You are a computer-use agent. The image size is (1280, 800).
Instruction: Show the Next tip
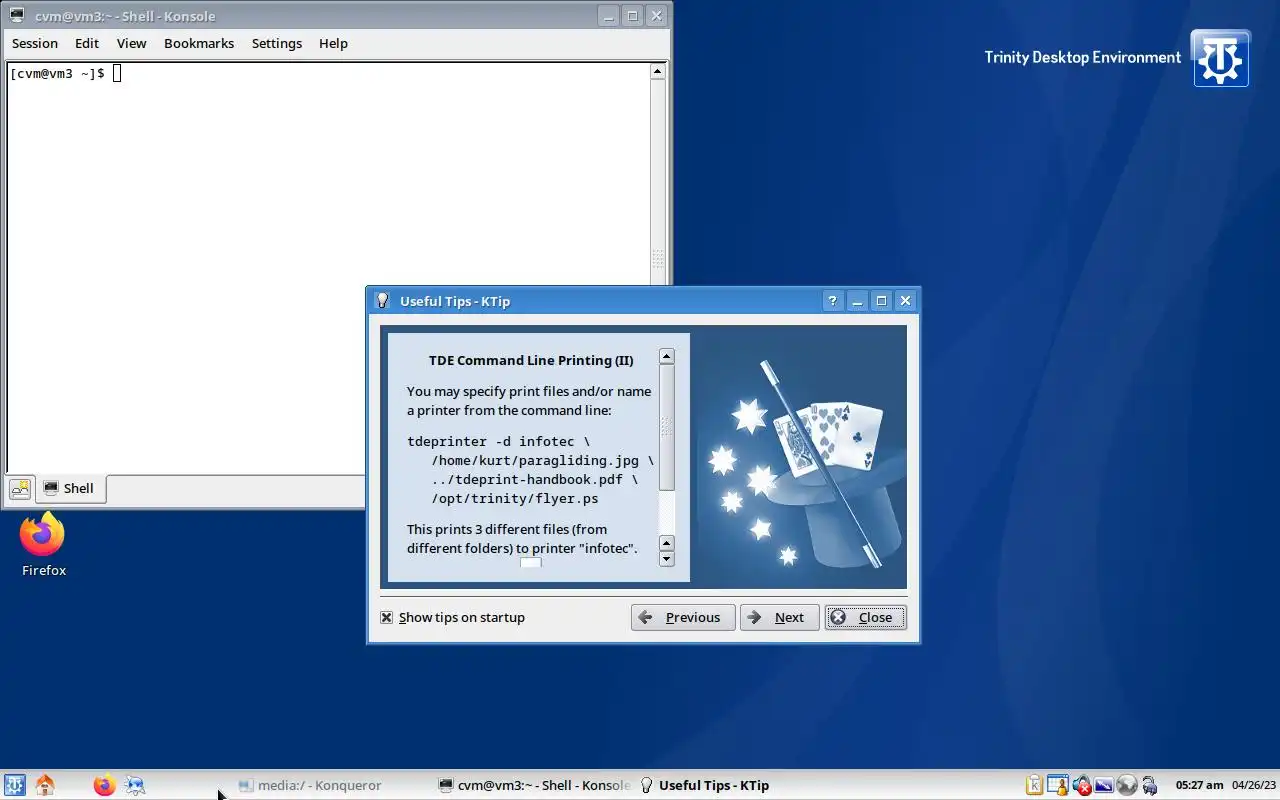pos(779,617)
